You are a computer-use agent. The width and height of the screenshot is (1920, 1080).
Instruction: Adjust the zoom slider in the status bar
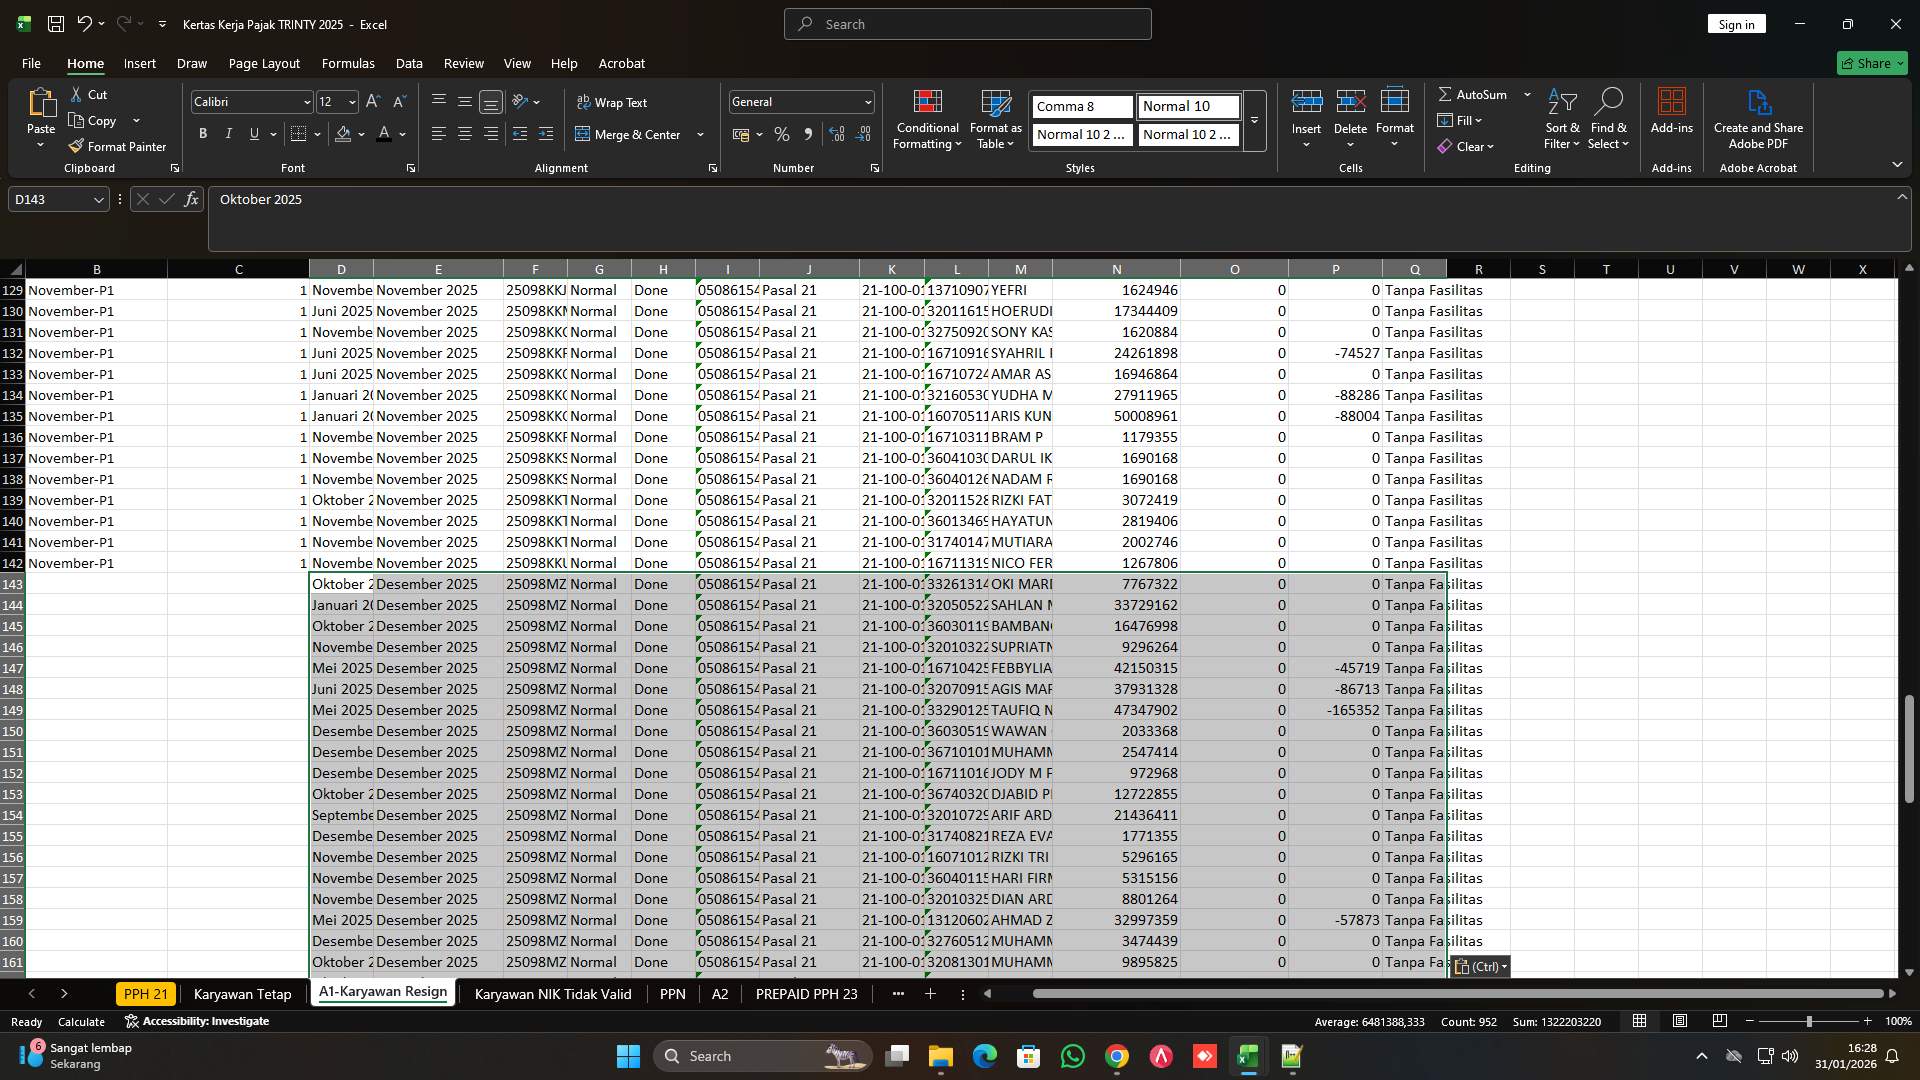click(x=1810, y=1021)
